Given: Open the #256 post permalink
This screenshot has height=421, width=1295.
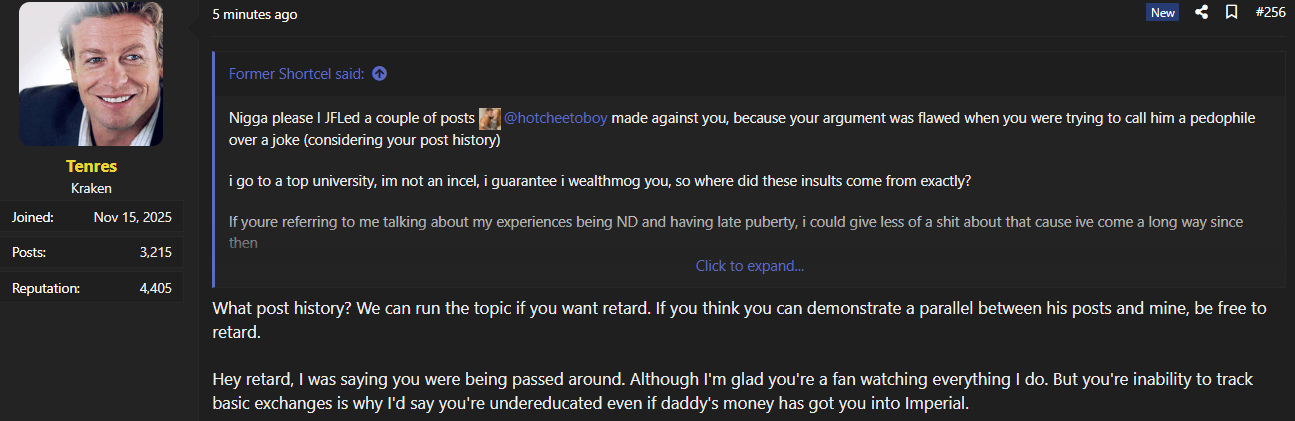Looking at the screenshot, I should click(1269, 13).
